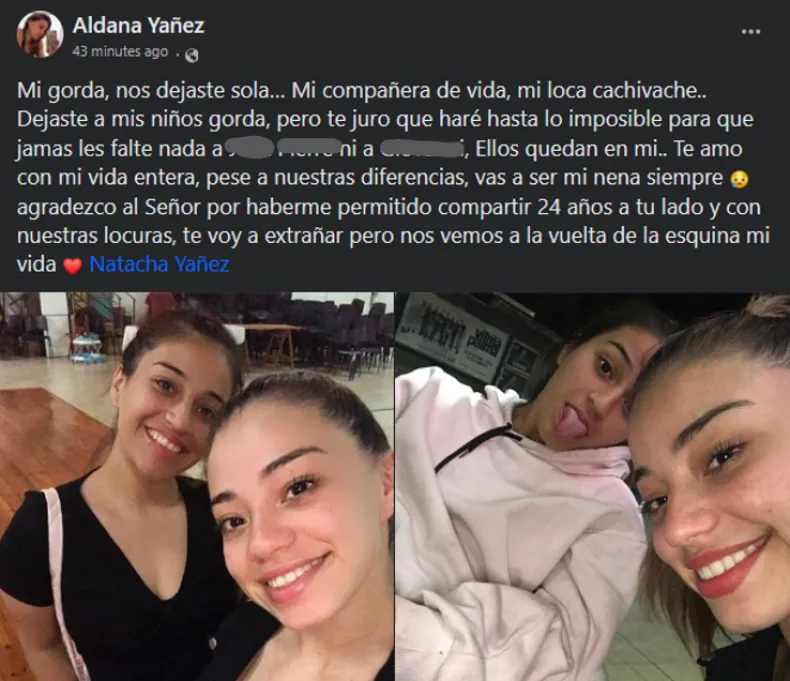The width and height of the screenshot is (790, 681).
Task: Open the right photo of the post
Action: [593, 486]
